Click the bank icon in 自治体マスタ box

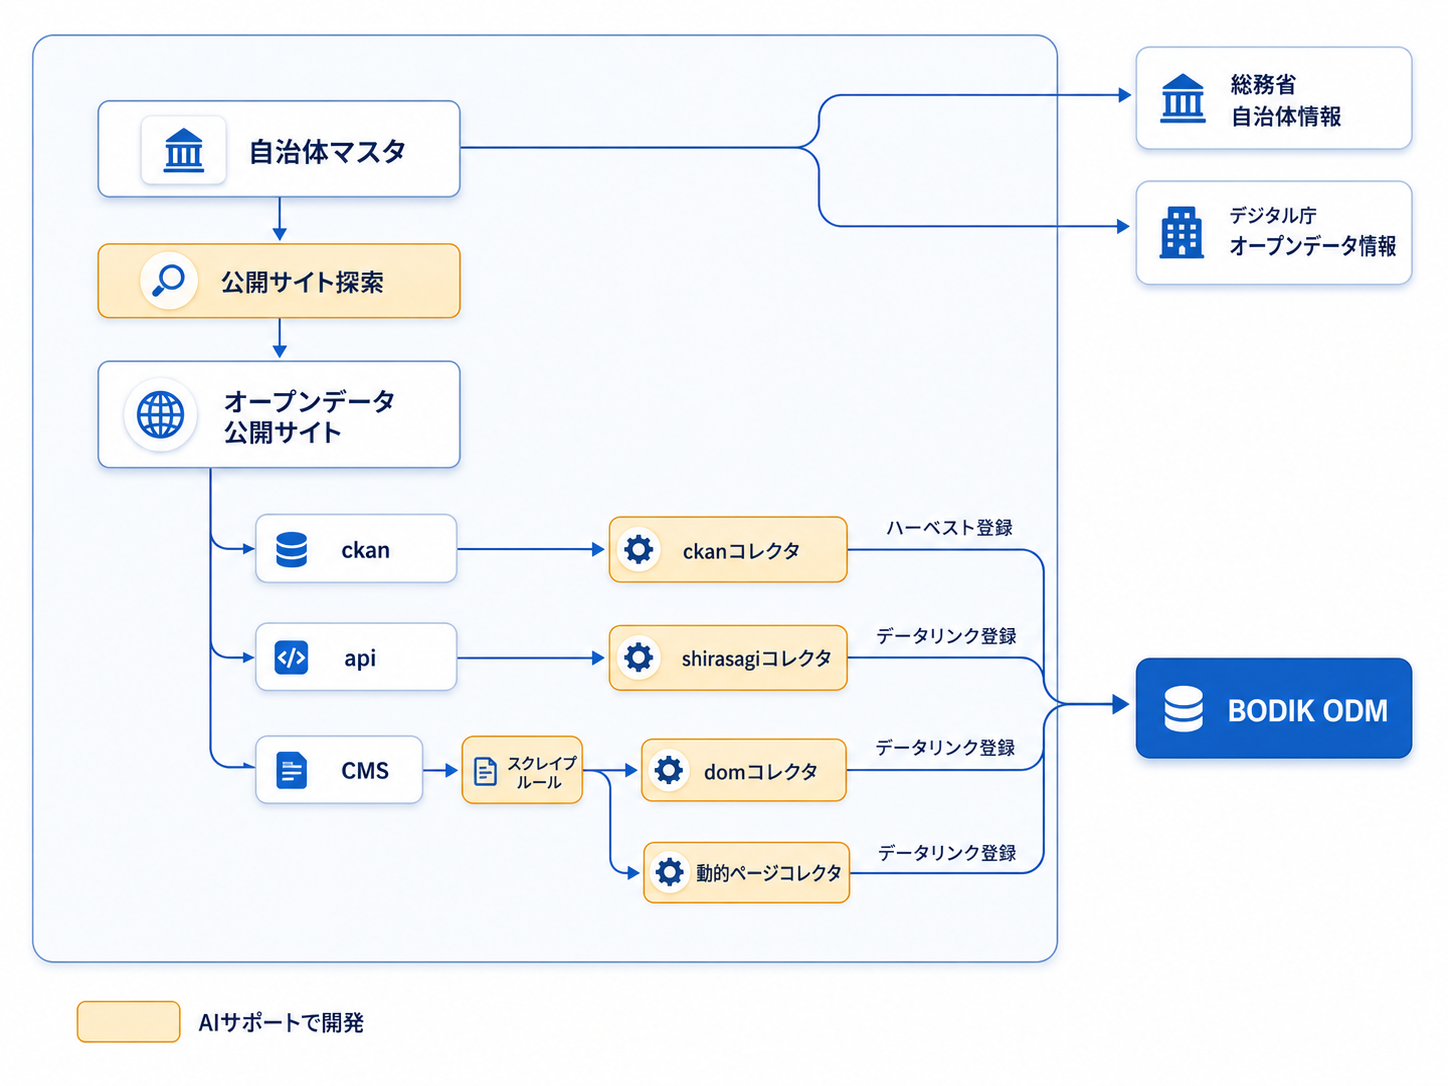[x=184, y=151]
